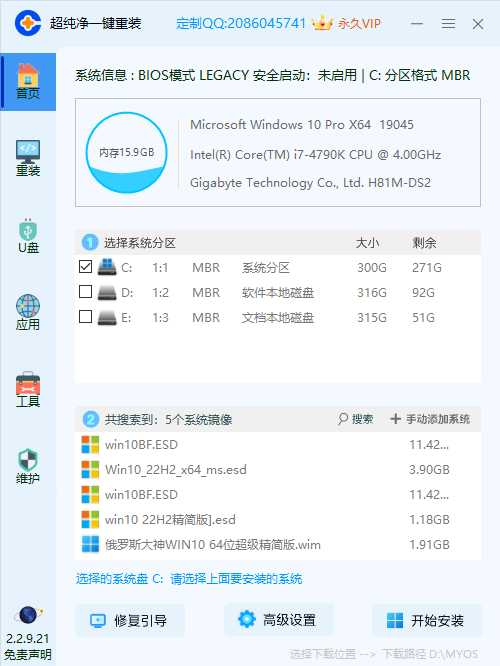Click the 永久VIP label
Screen dimensions: 500x666
359,23
